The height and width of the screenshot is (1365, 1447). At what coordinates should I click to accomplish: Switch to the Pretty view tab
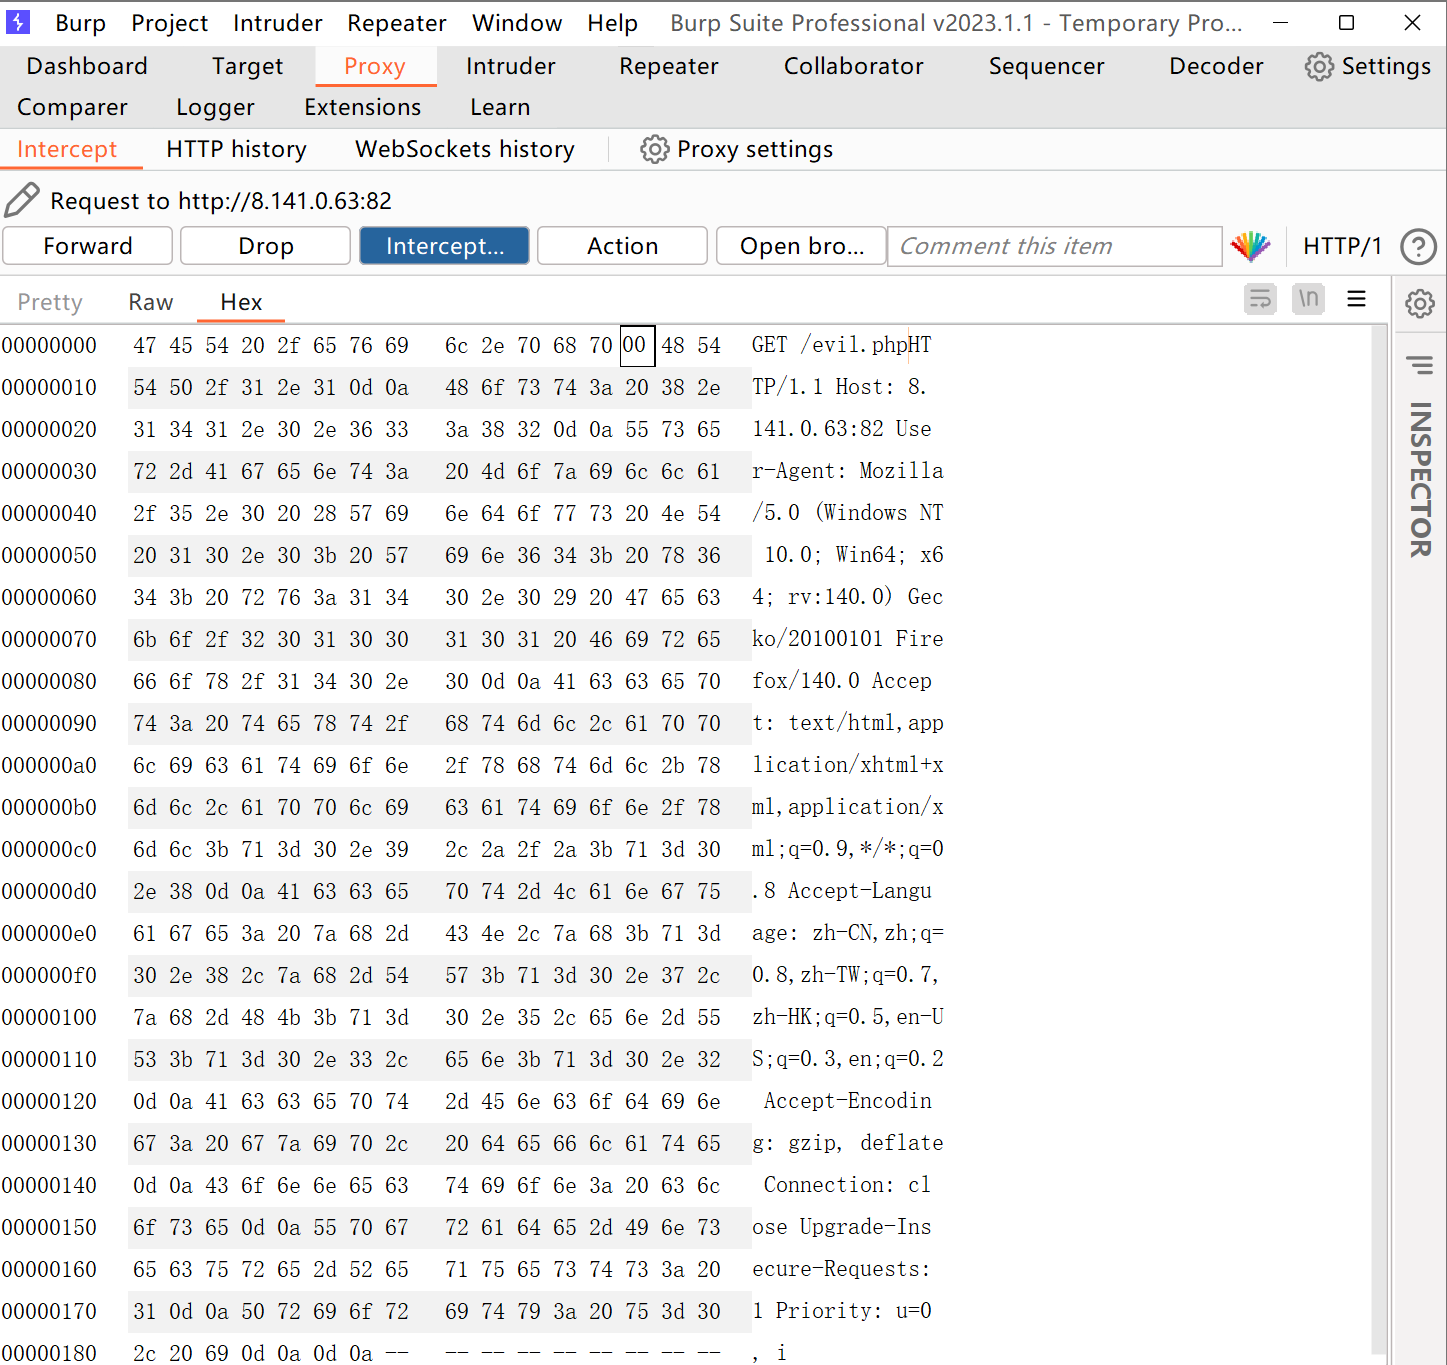[x=50, y=302]
